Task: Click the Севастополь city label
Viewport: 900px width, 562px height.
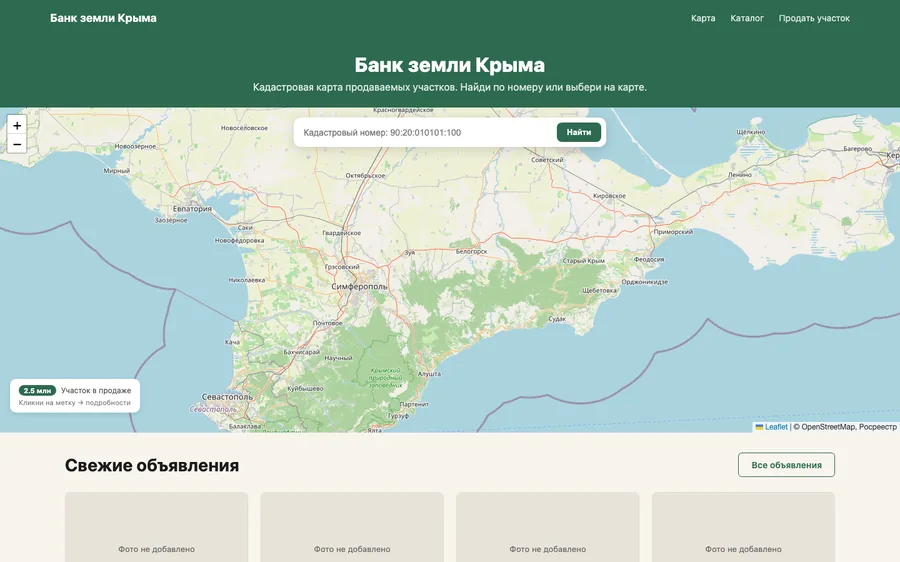Action: [227, 397]
